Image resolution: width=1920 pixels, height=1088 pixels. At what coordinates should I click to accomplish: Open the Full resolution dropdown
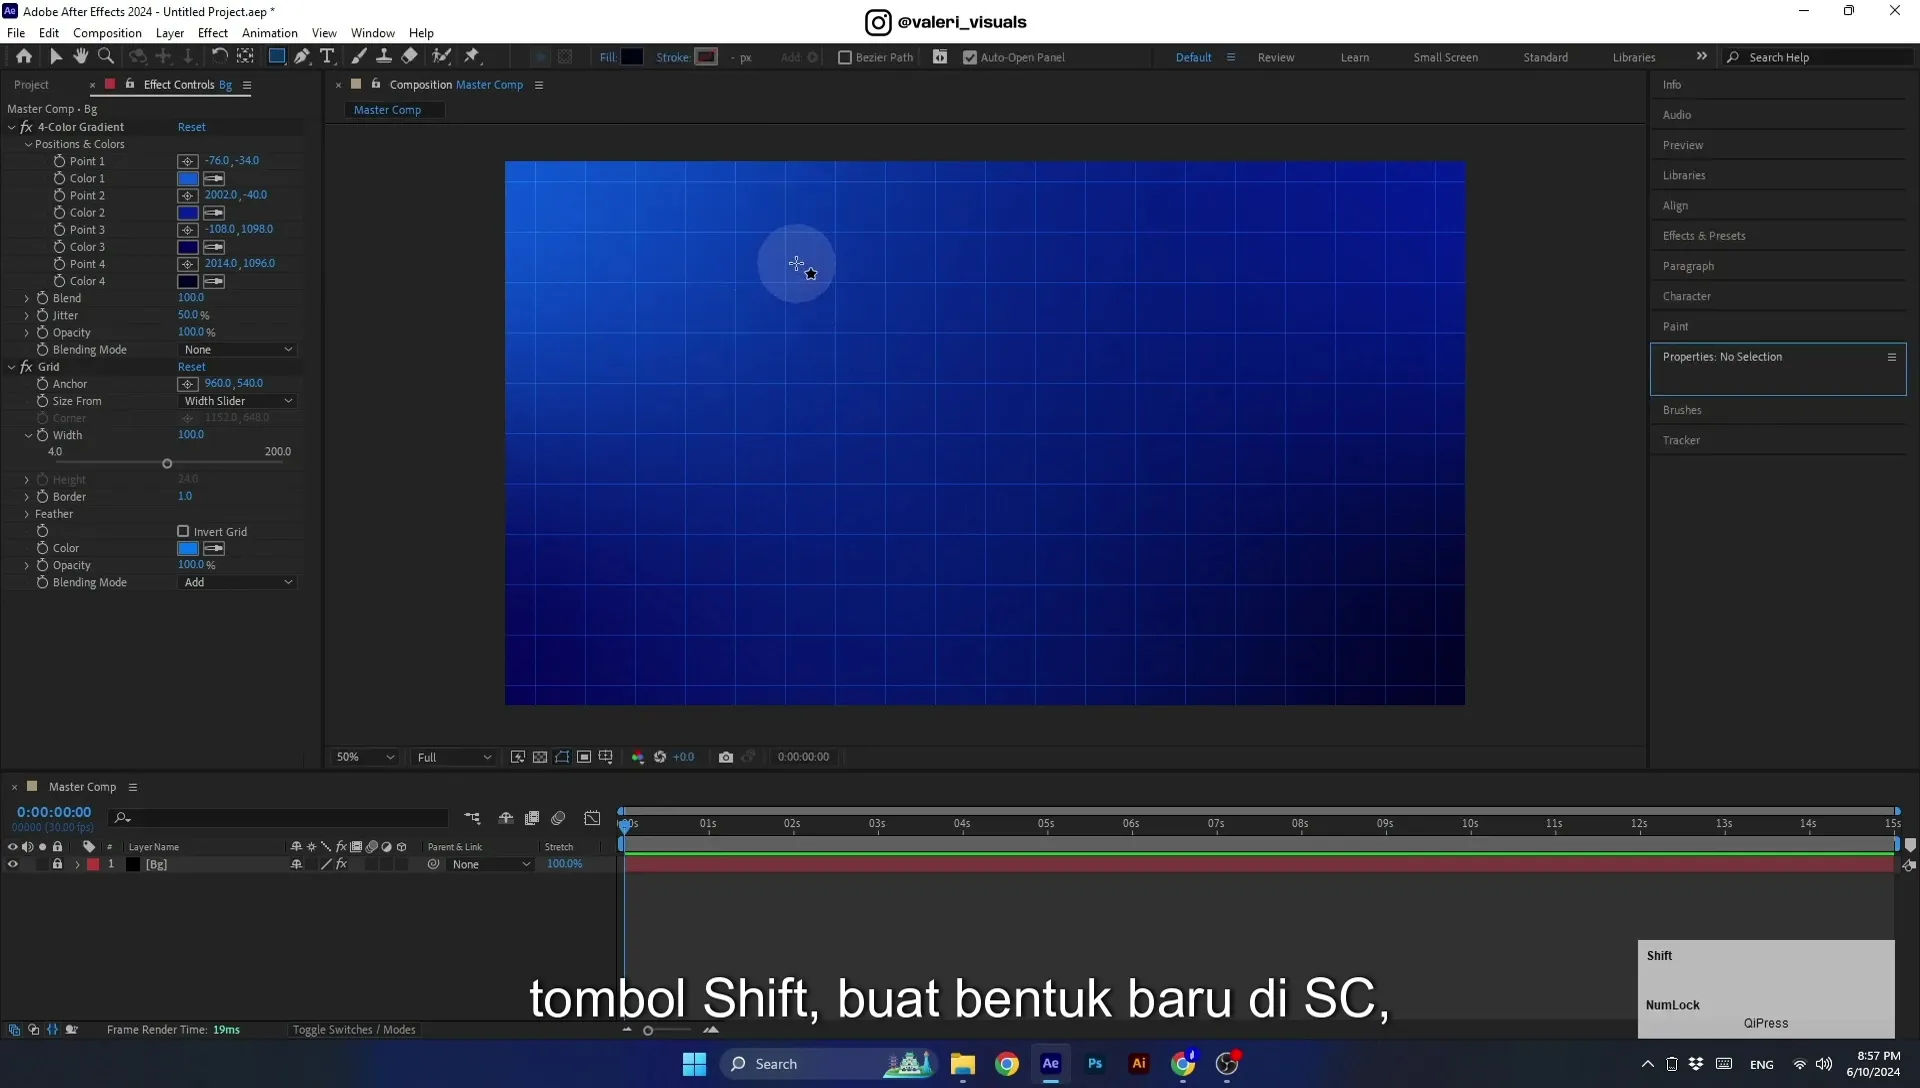[x=454, y=757]
